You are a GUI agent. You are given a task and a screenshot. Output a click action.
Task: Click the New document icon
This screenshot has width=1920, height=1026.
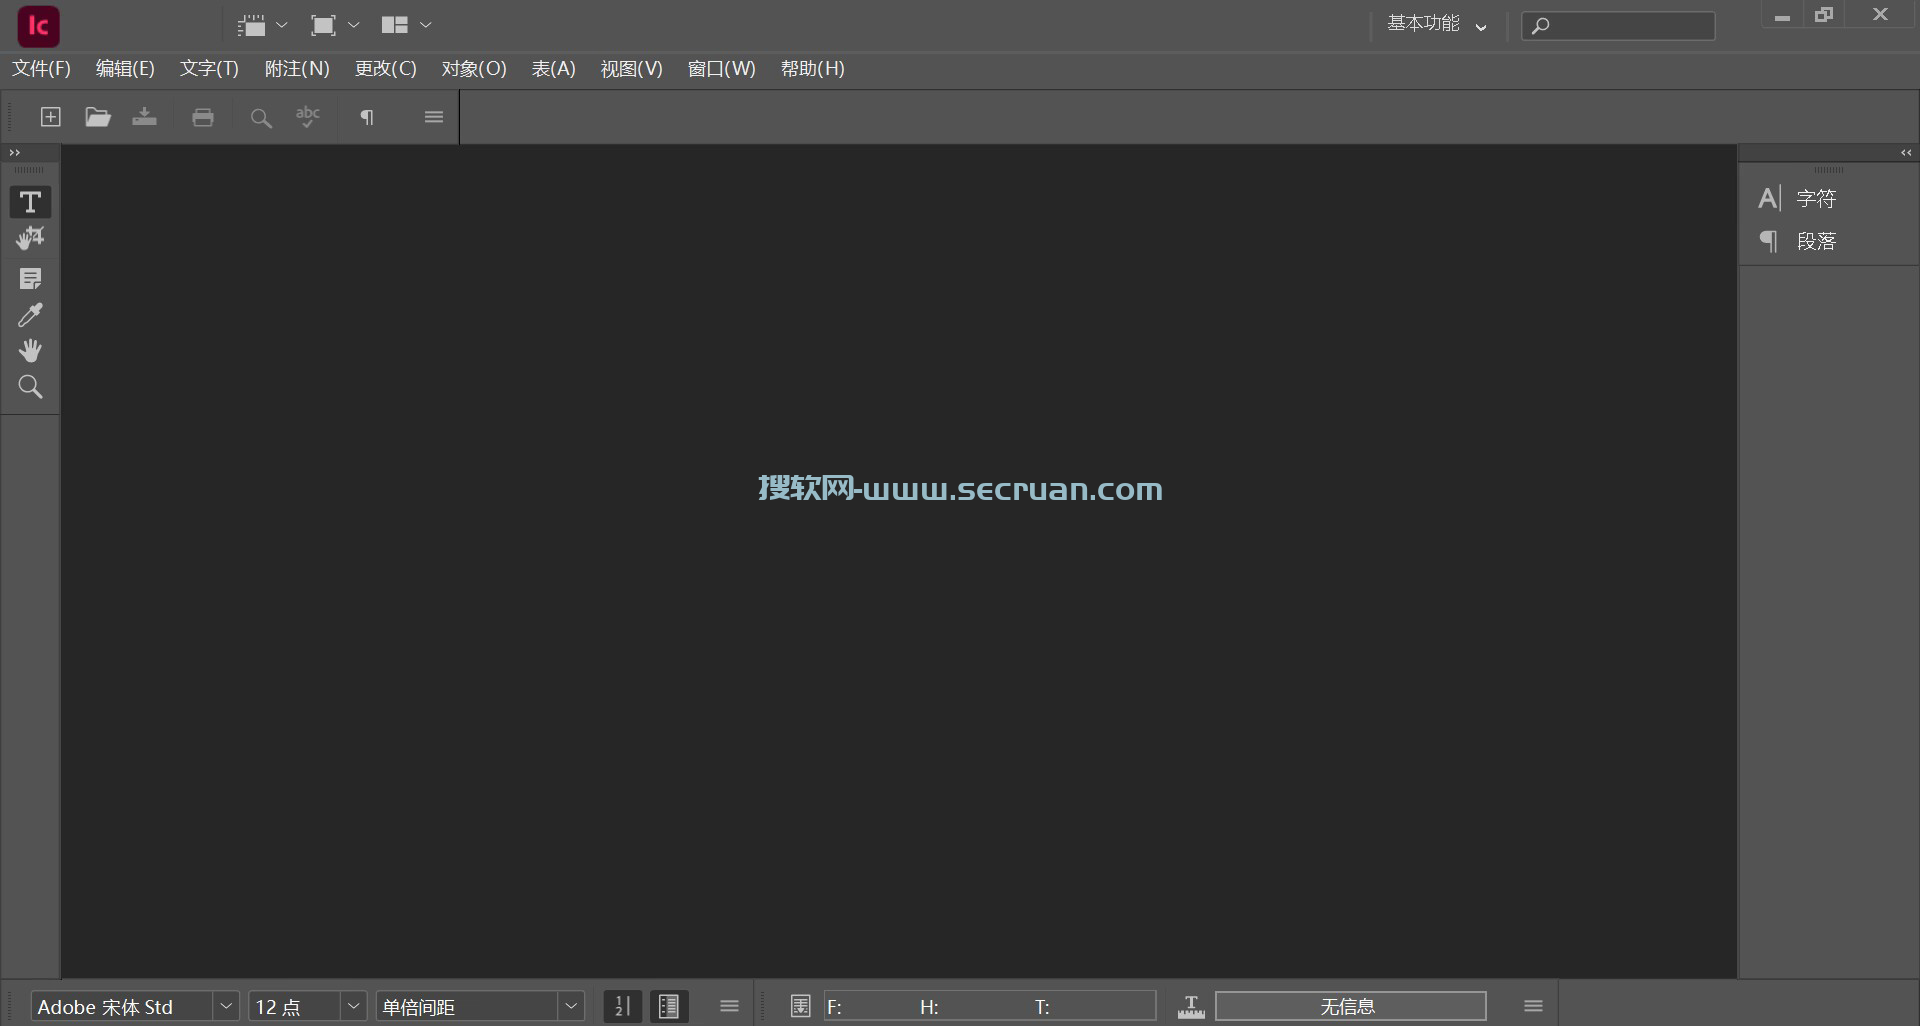pyautogui.click(x=50, y=117)
